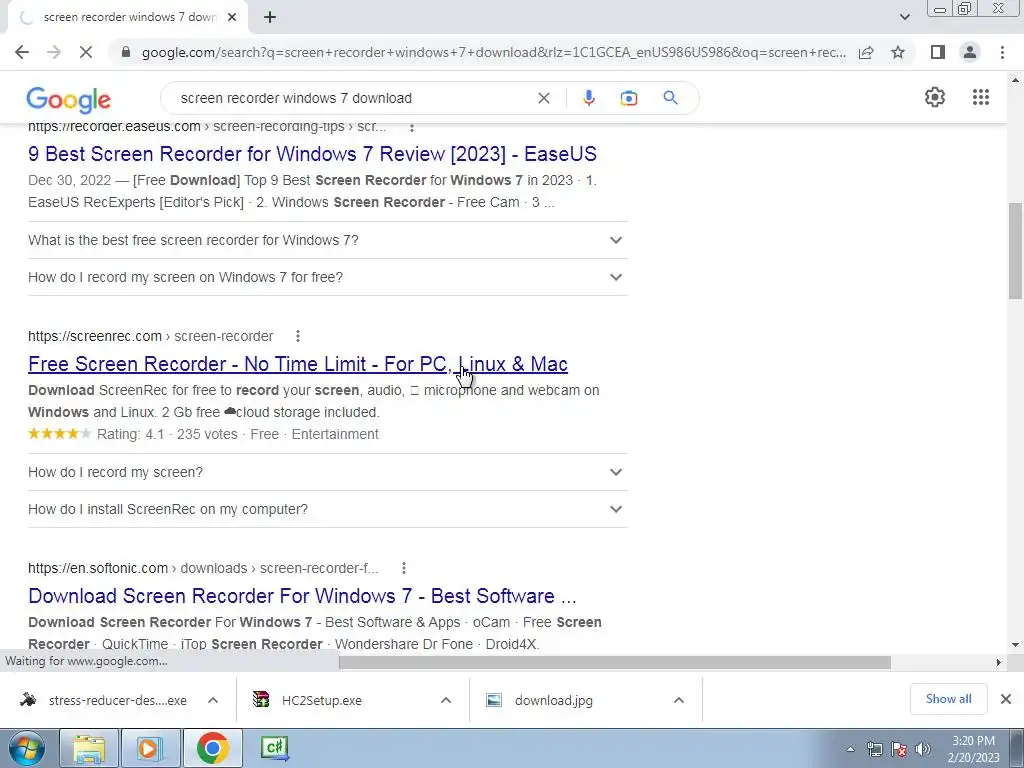Go to Google home via logo
The image size is (1024, 768).
point(69,99)
